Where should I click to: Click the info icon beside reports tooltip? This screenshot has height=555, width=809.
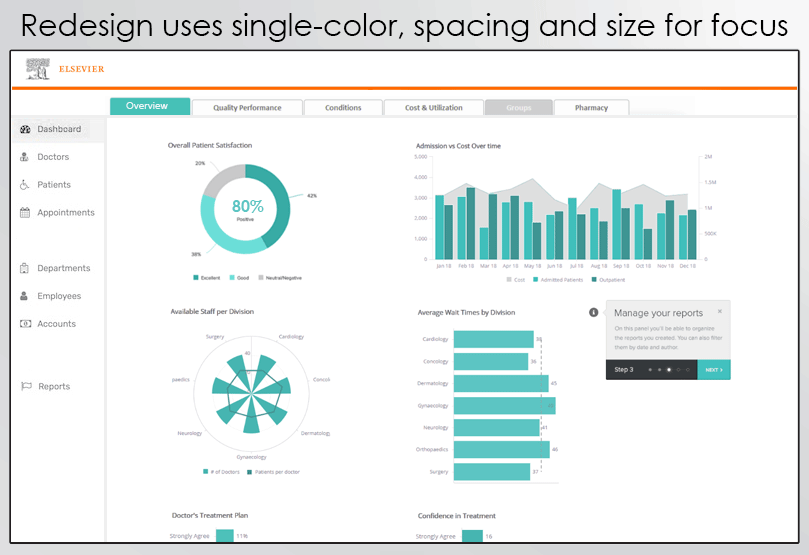coord(593,312)
